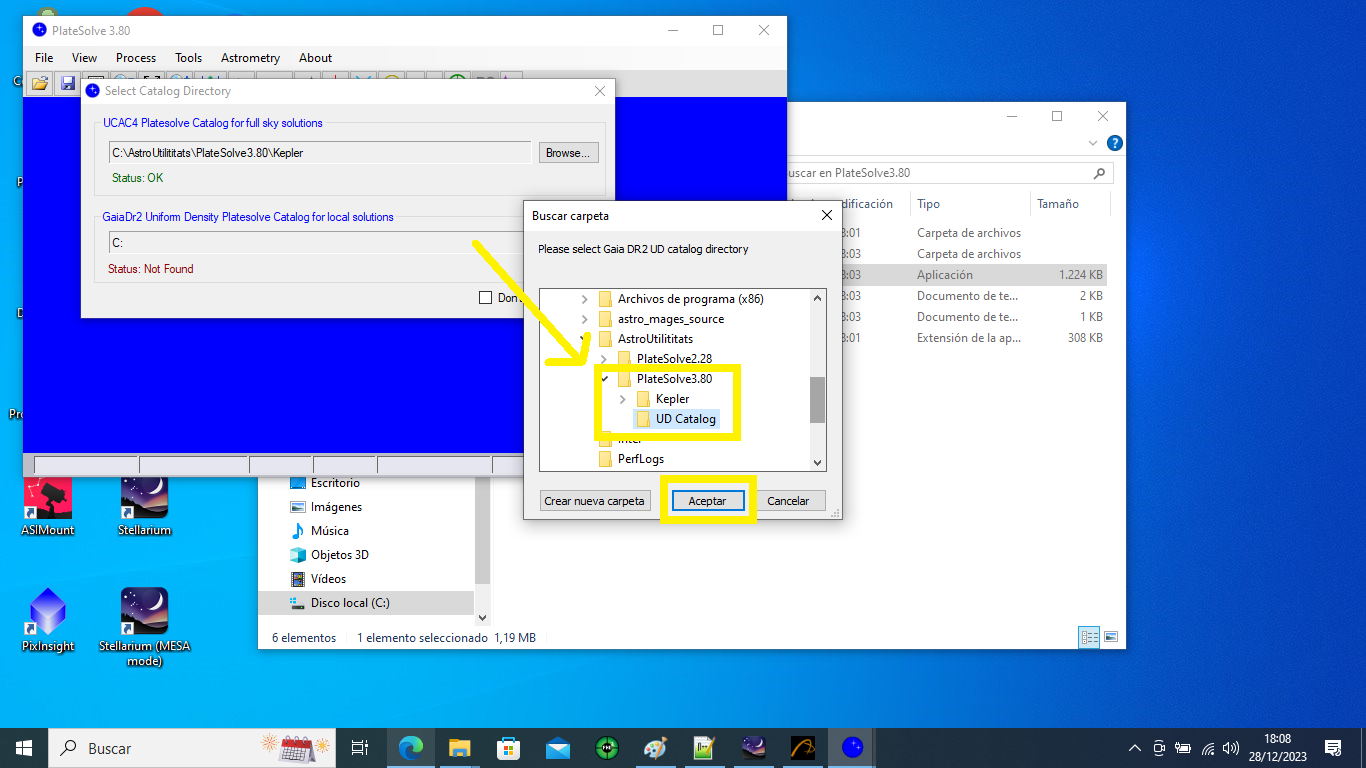Save icon in PlateSolve toolbar
Viewport: 1366px width, 768px height.
pos(68,84)
